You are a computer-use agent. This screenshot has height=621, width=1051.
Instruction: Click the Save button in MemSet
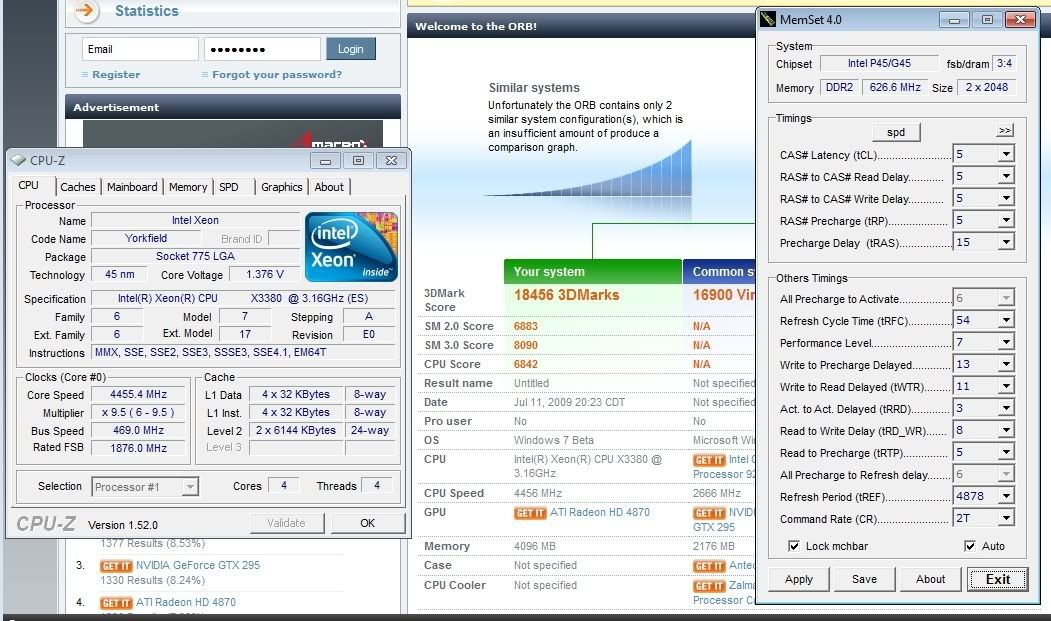864,579
